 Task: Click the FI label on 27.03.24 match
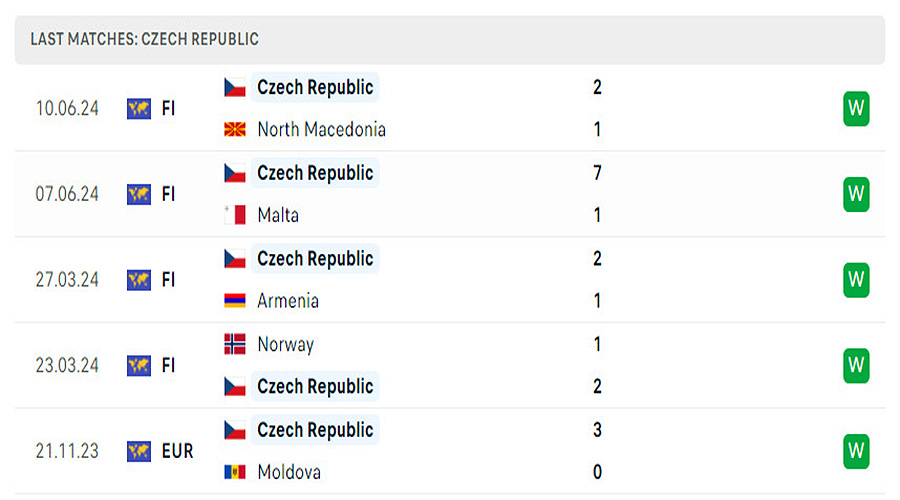(x=168, y=280)
